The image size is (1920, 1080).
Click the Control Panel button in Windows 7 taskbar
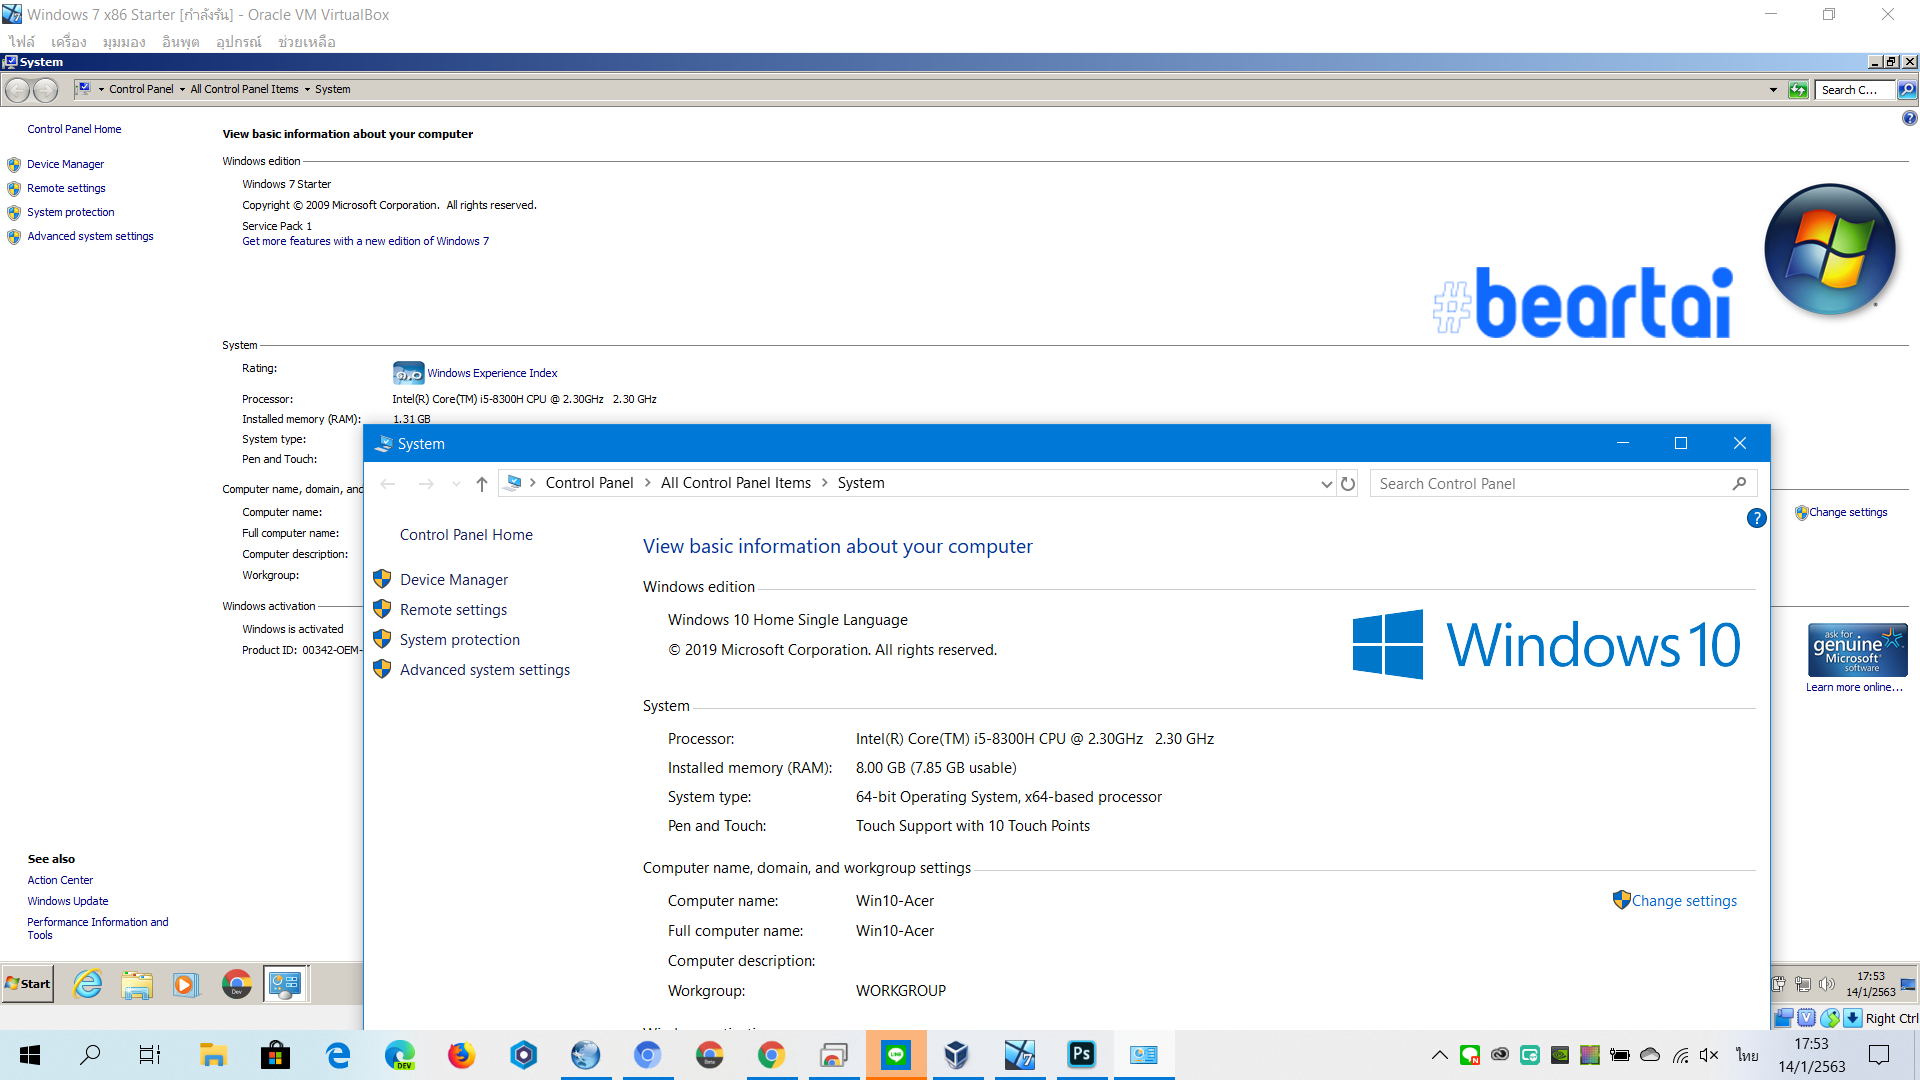[286, 984]
